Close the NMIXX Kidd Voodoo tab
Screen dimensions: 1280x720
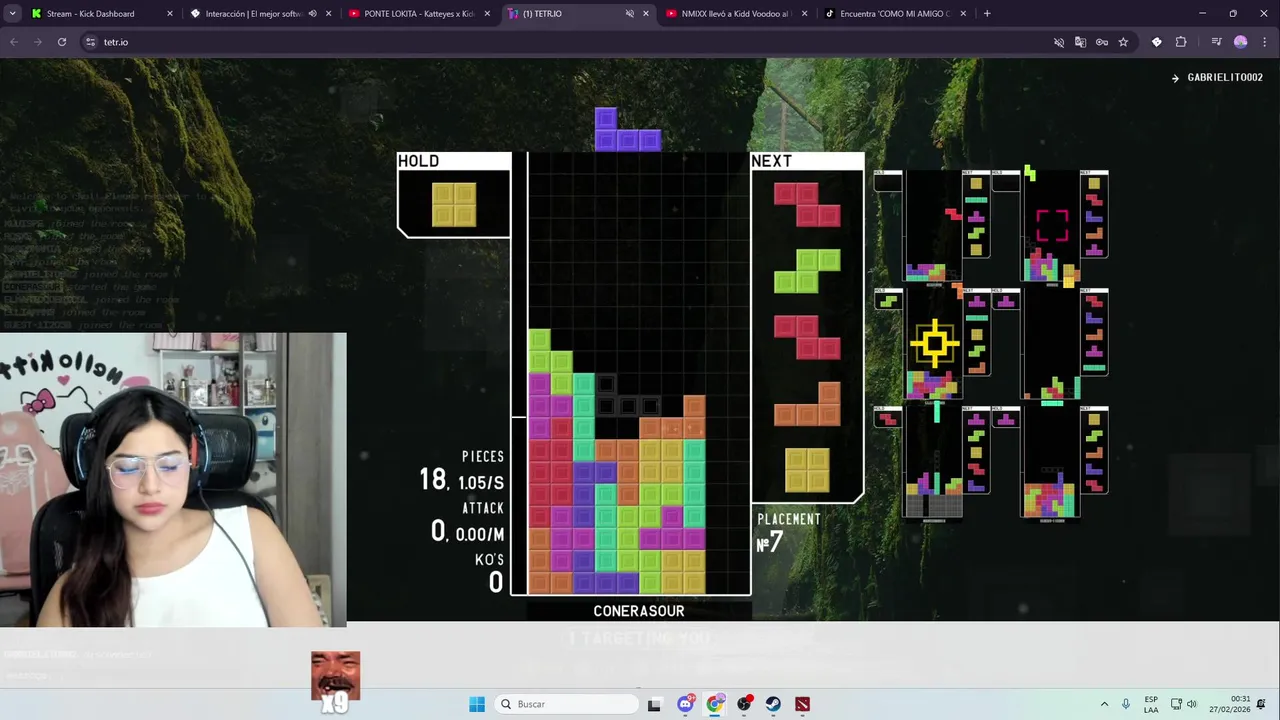click(x=804, y=14)
